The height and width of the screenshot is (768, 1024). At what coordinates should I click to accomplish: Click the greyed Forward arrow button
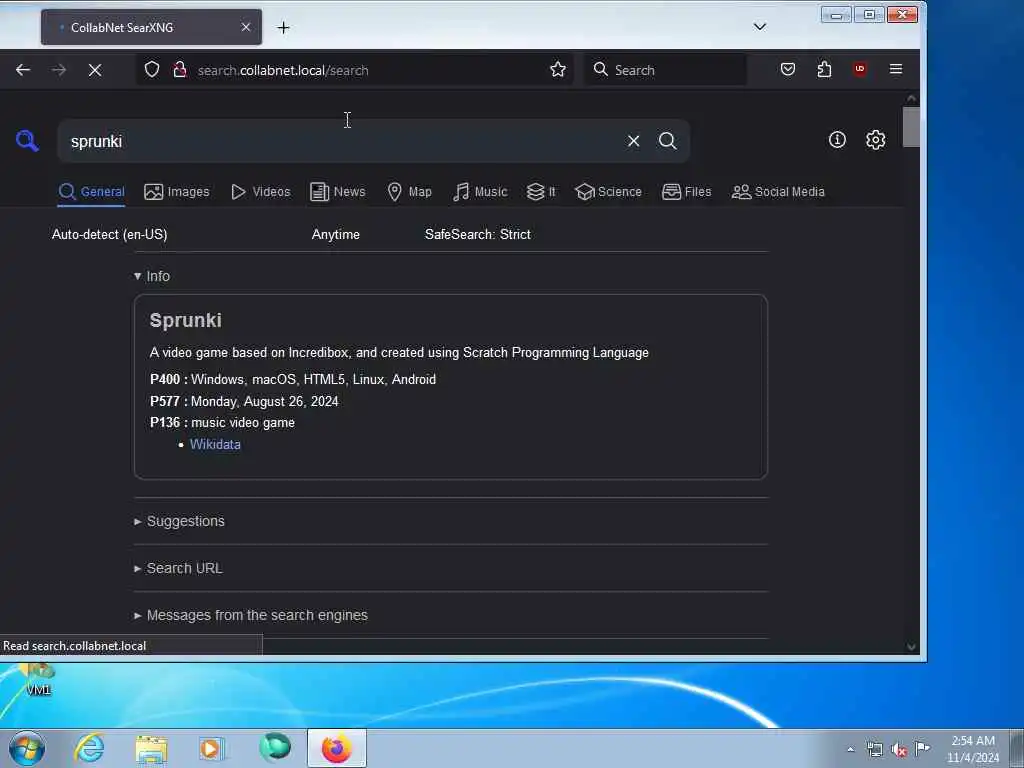pyautogui.click(x=59, y=70)
